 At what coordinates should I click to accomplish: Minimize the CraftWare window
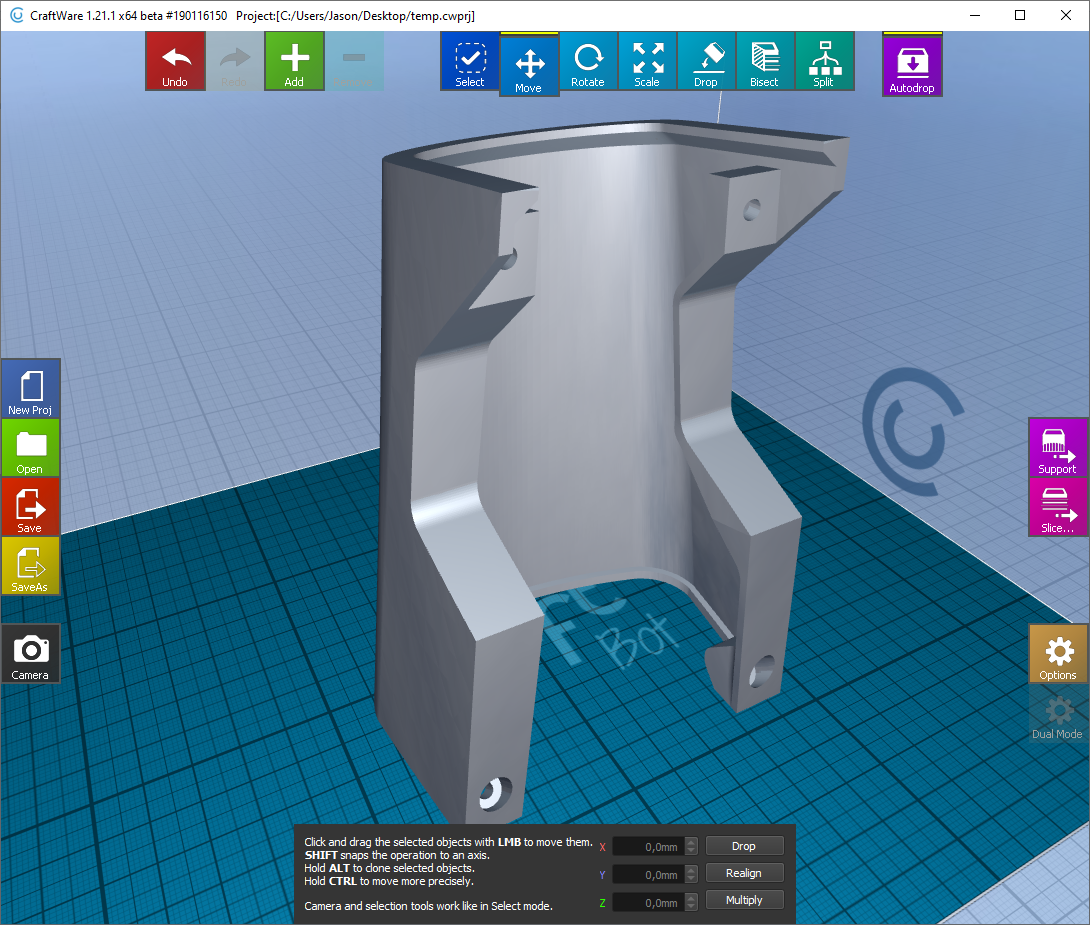tap(975, 15)
